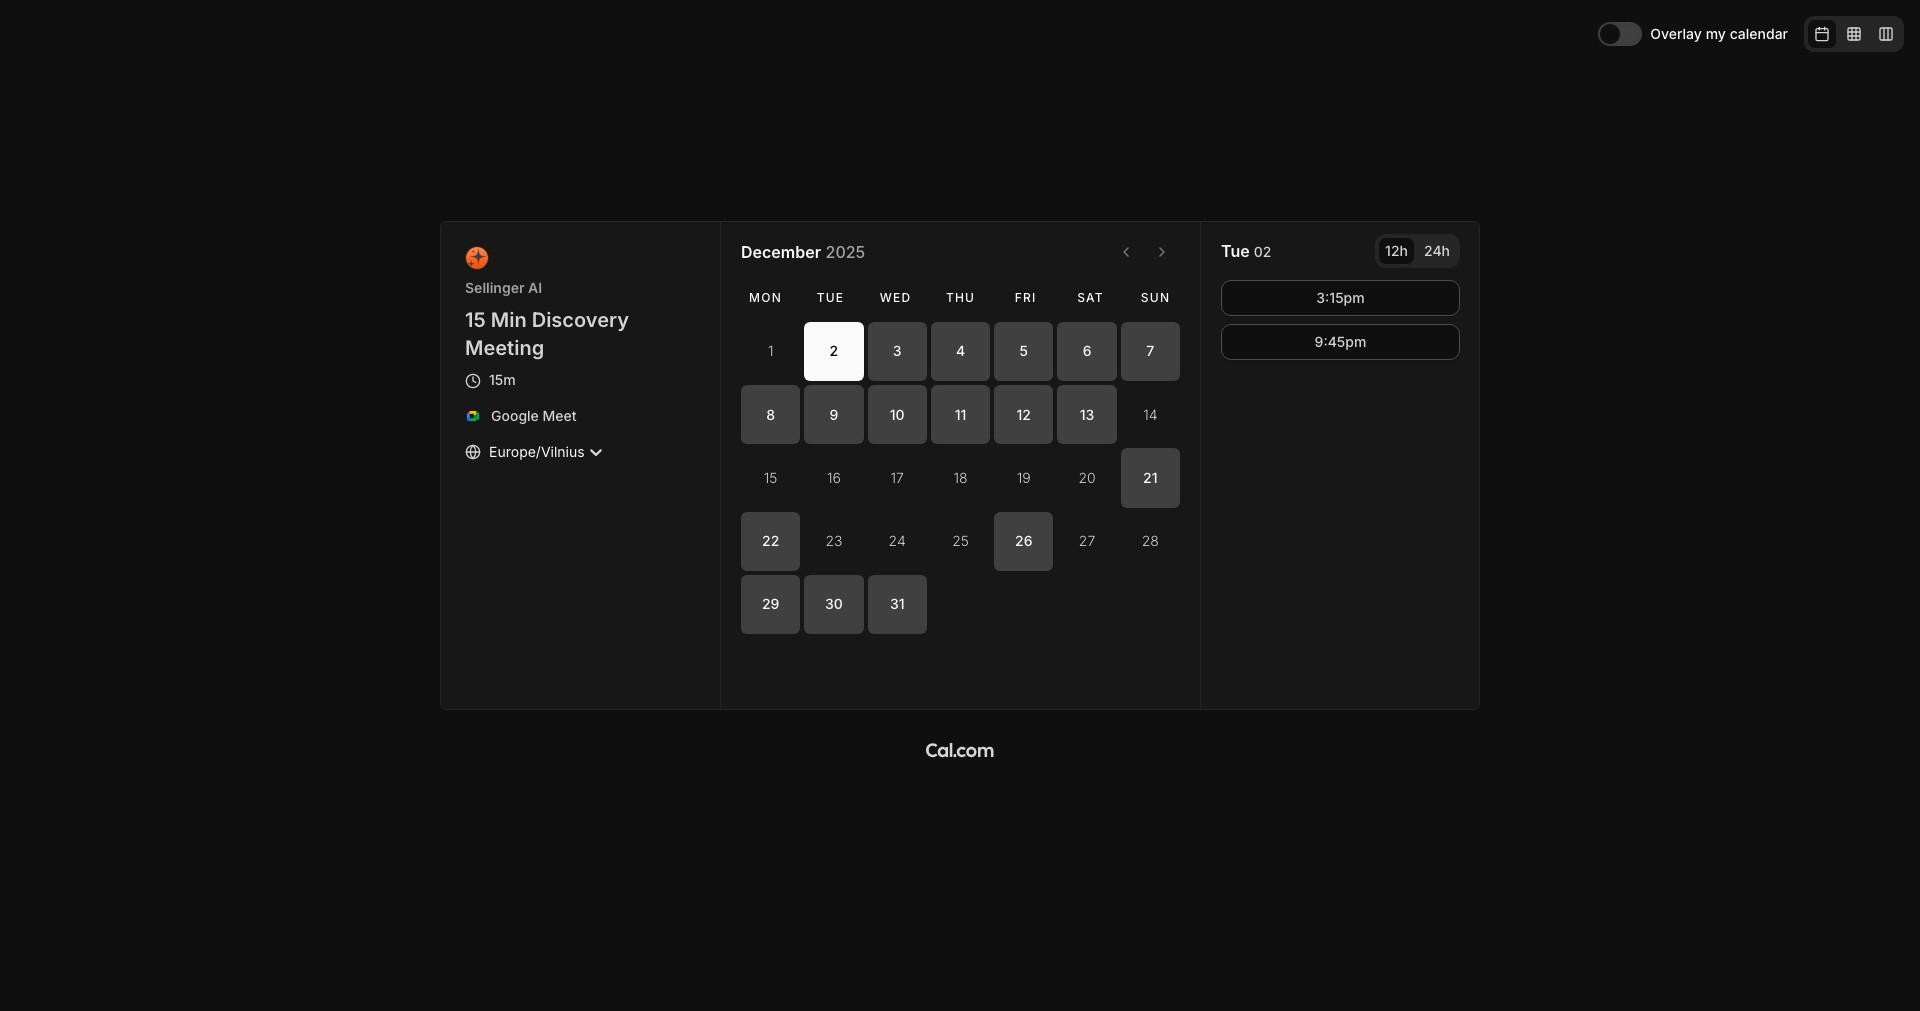Go to previous month arrow
The width and height of the screenshot is (1920, 1011).
click(x=1126, y=252)
